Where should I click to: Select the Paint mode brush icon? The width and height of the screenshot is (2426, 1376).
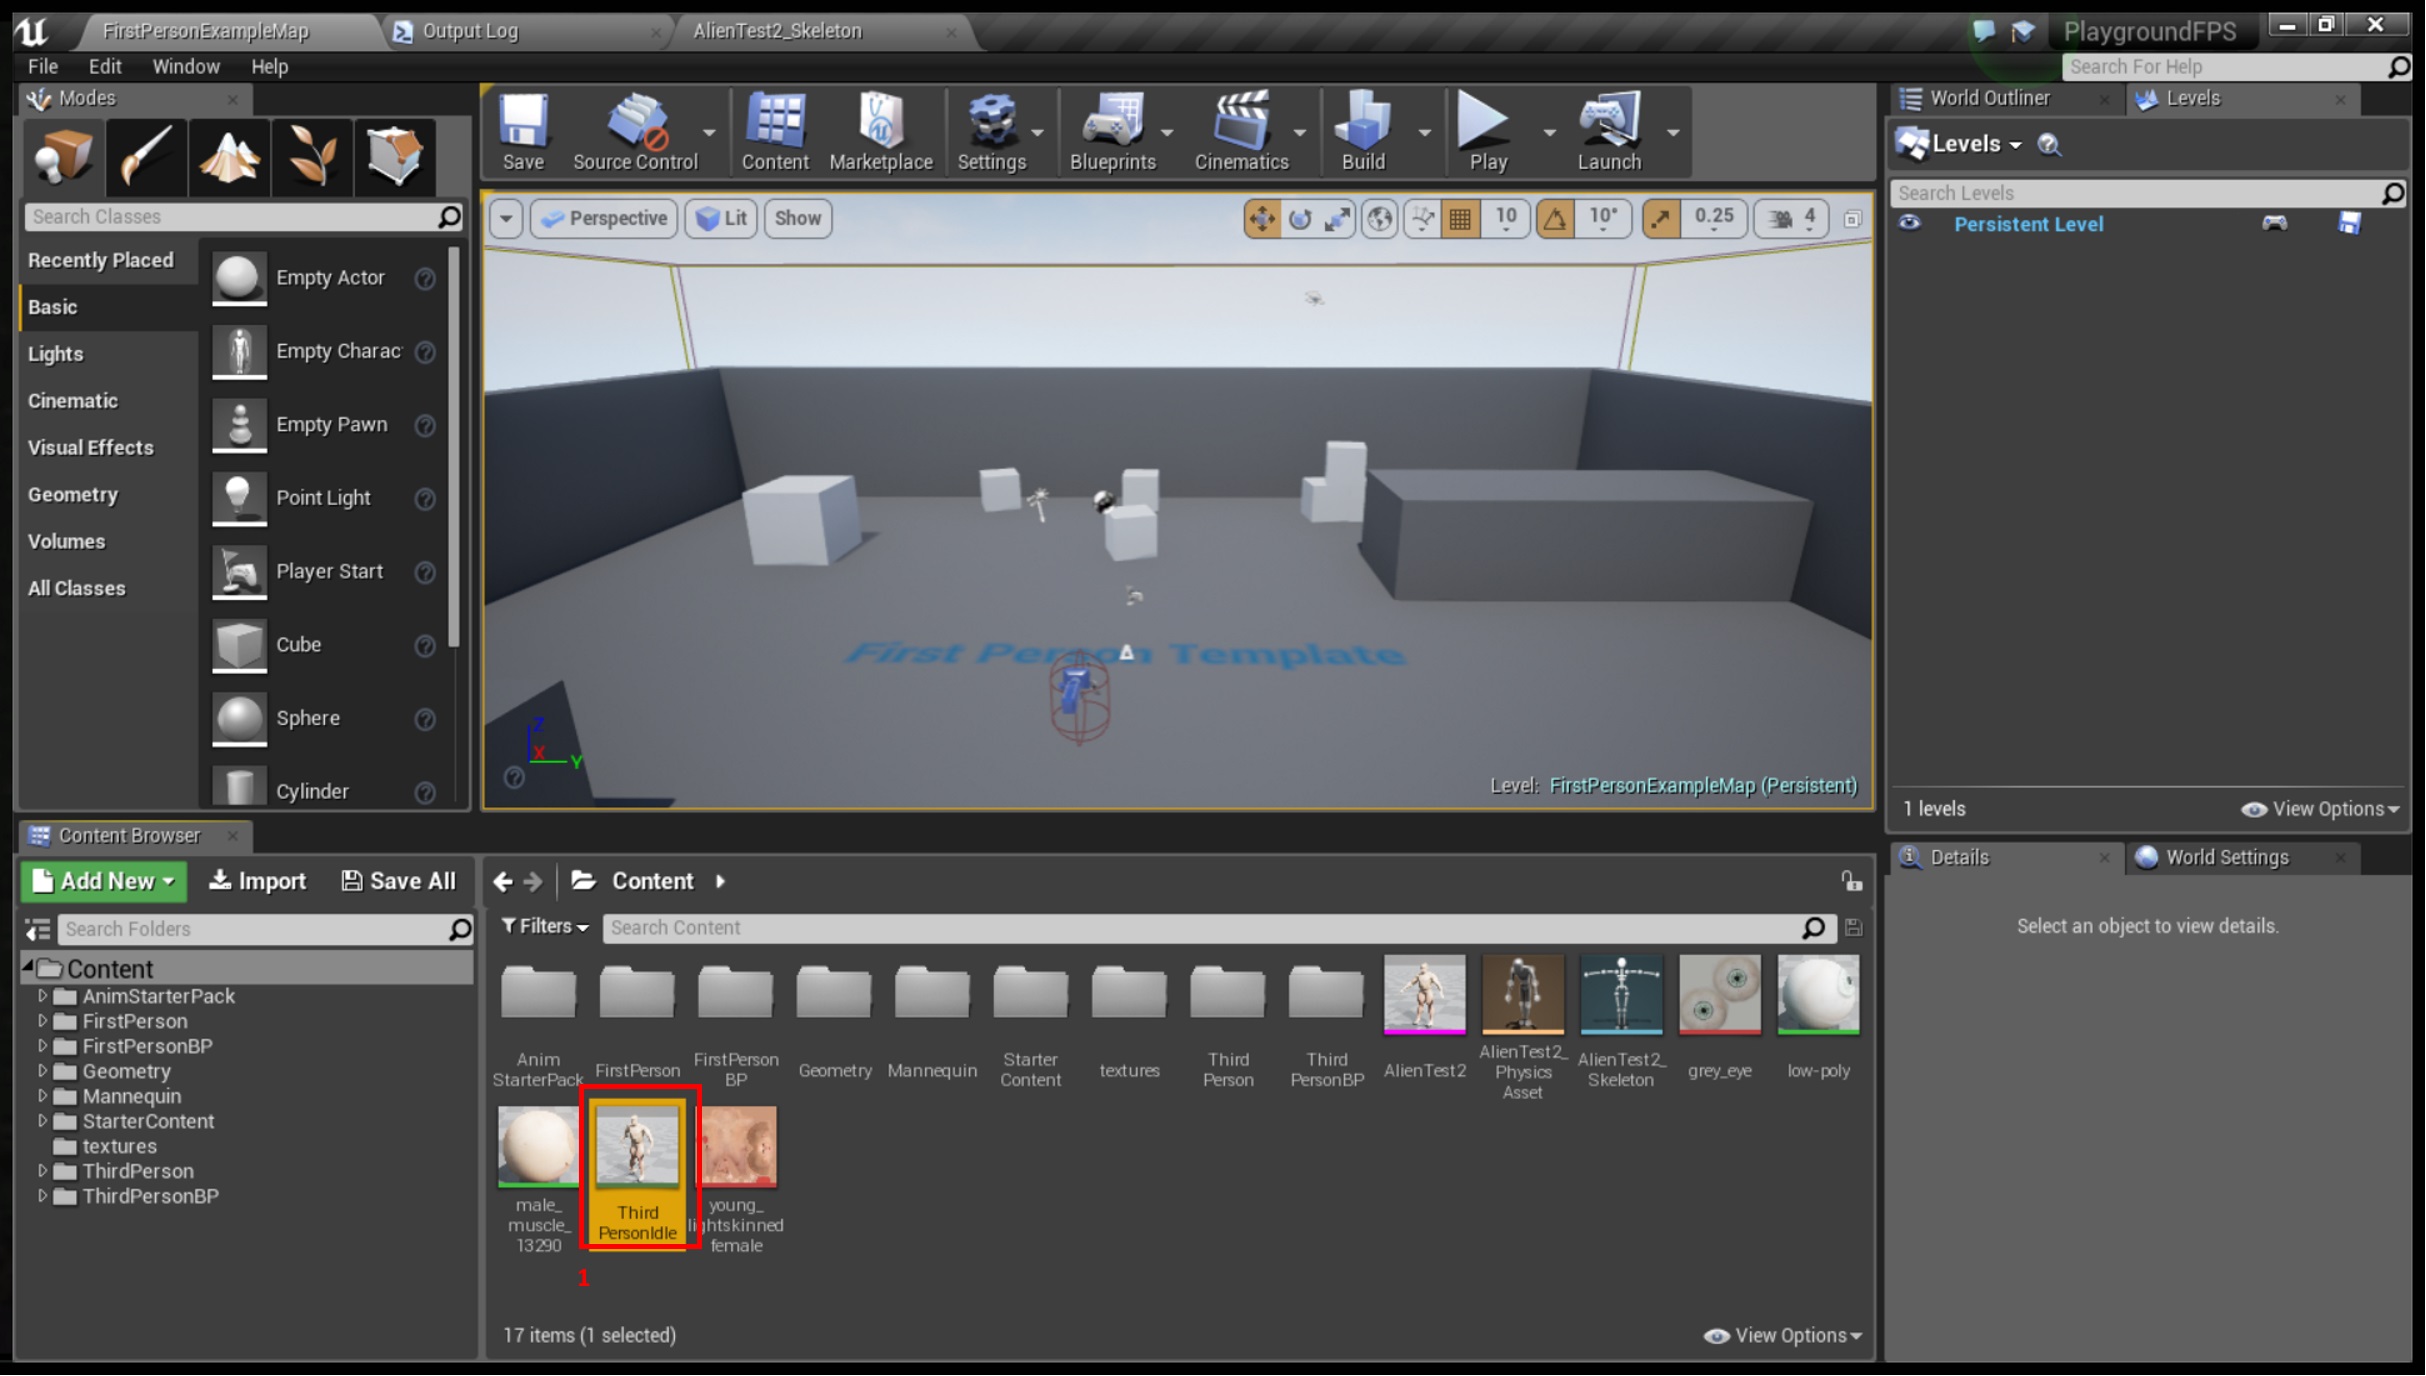tap(146, 156)
